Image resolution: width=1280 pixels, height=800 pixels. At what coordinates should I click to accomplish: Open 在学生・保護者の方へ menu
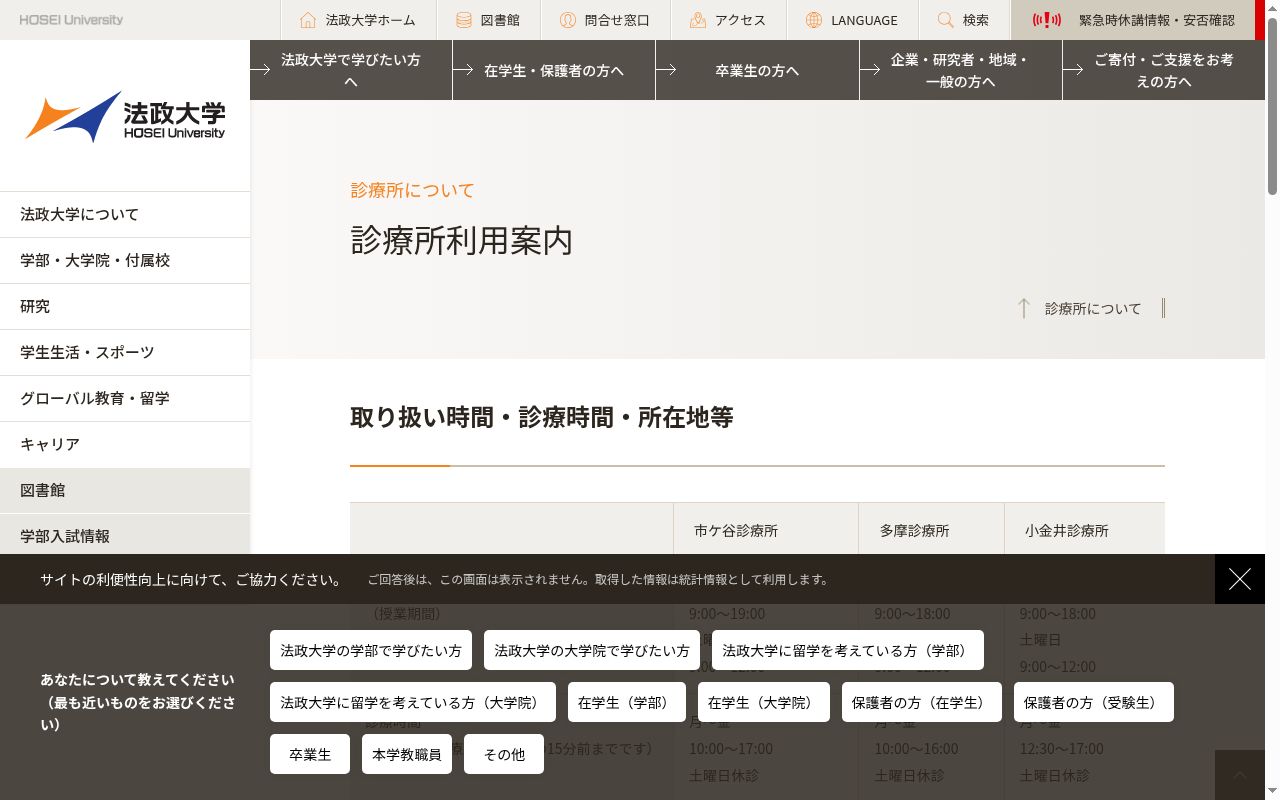tap(554, 70)
